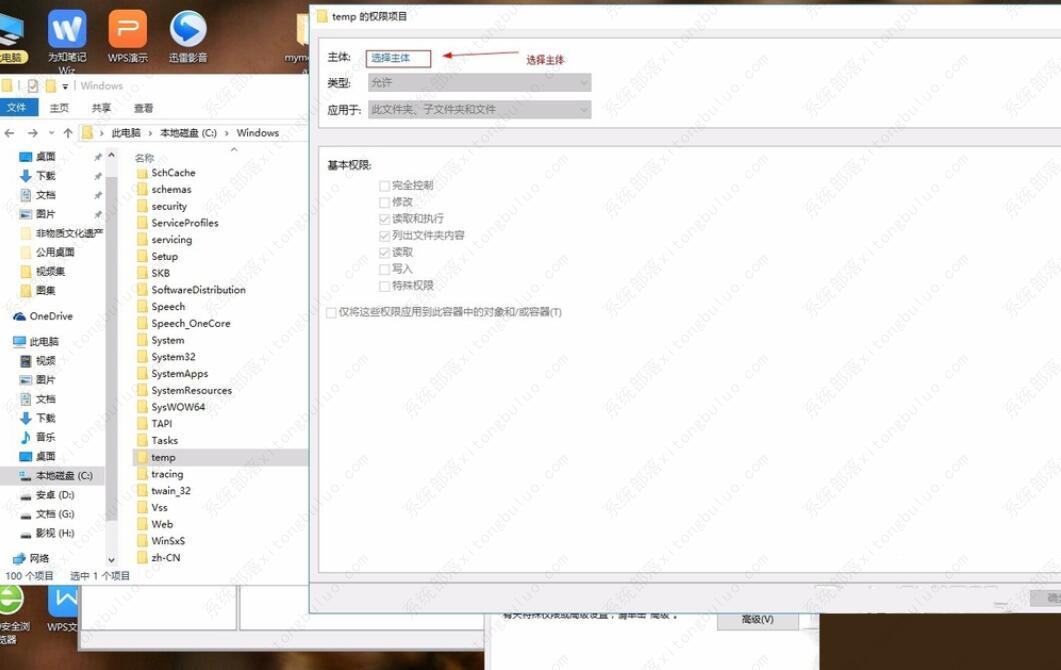The width and height of the screenshot is (1061, 670).
Task: Open 为知笔记 Wiz application
Action: 66,30
